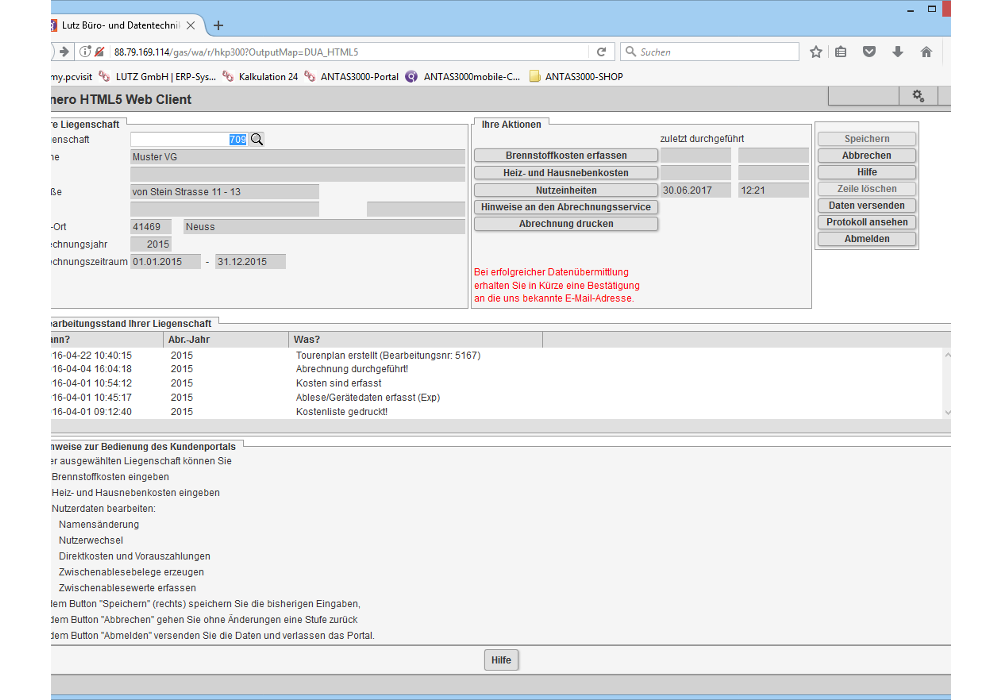
Task: Open the Firefox downloads arrow icon
Action: [x=898, y=52]
